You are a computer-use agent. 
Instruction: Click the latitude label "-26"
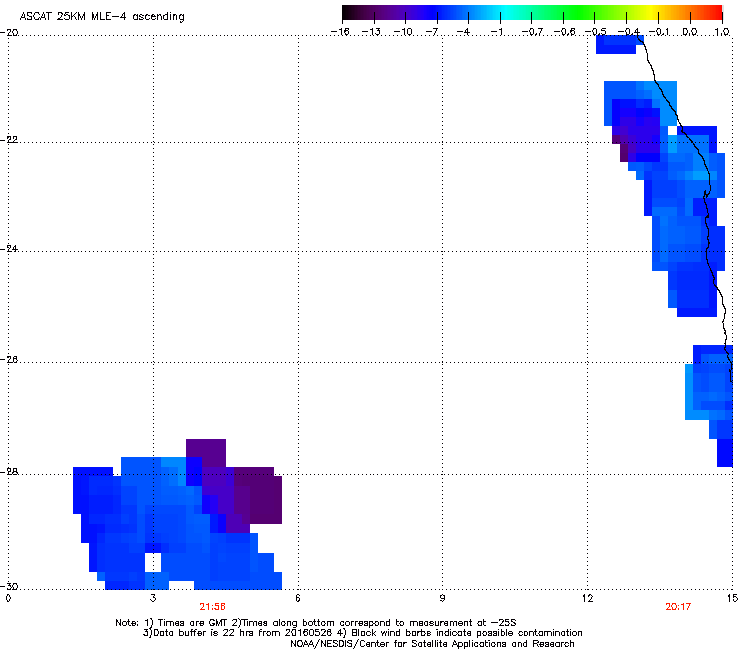tap(8, 360)
